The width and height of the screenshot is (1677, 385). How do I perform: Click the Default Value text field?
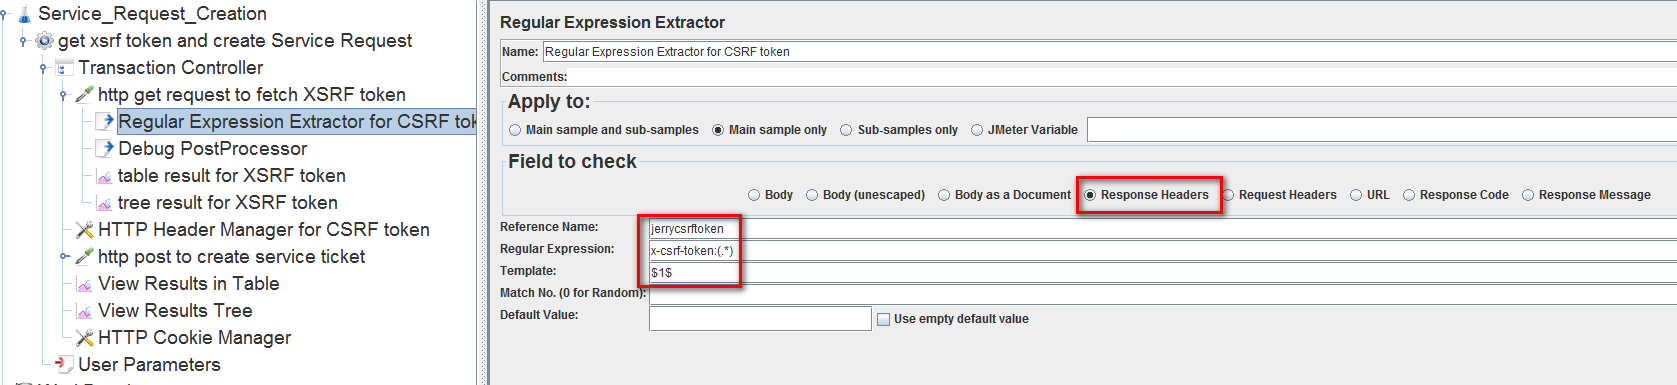tap(760, 318)
